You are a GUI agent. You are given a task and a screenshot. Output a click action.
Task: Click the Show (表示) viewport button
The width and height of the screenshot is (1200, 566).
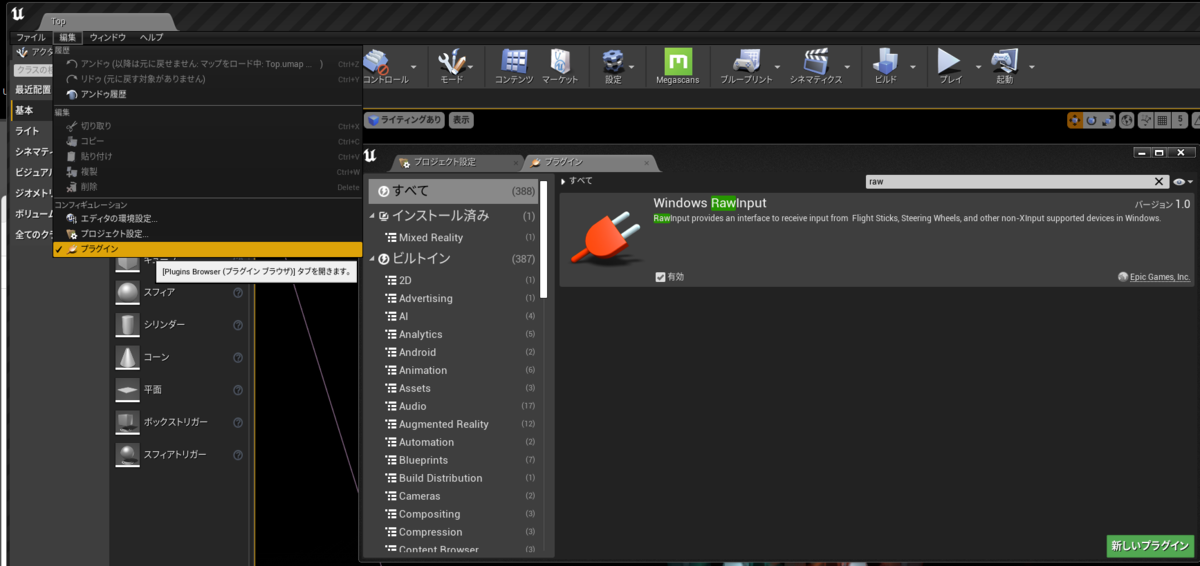(x=460, y=120)
